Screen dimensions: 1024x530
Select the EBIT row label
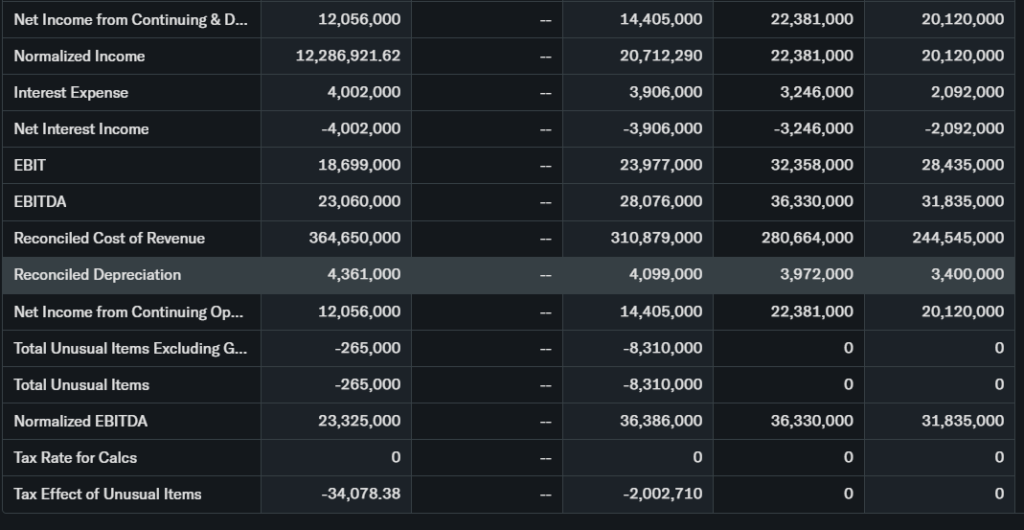[x=29, y=165]
